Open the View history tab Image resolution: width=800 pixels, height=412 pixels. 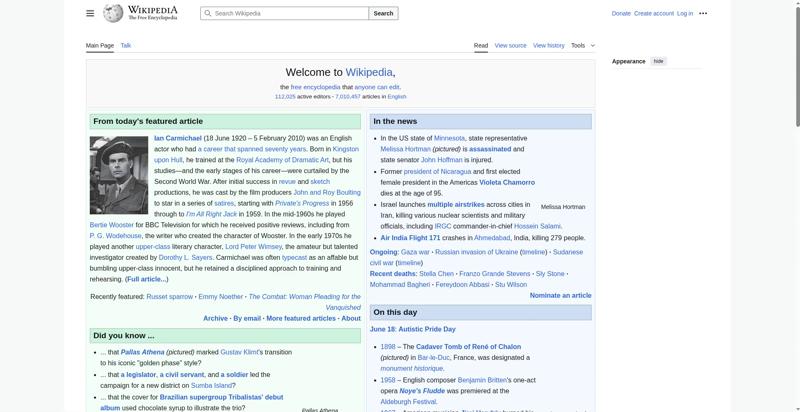point(548,45)
